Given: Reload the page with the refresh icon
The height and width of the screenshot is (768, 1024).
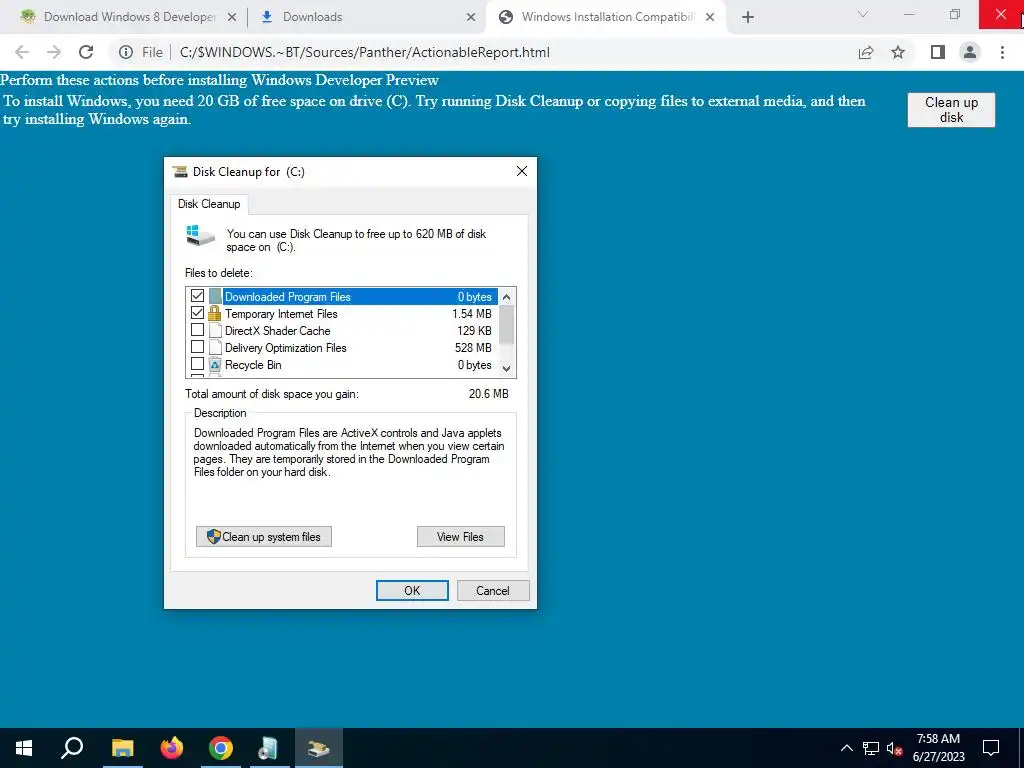Looking at the screenshot, I should coord(86,52).
